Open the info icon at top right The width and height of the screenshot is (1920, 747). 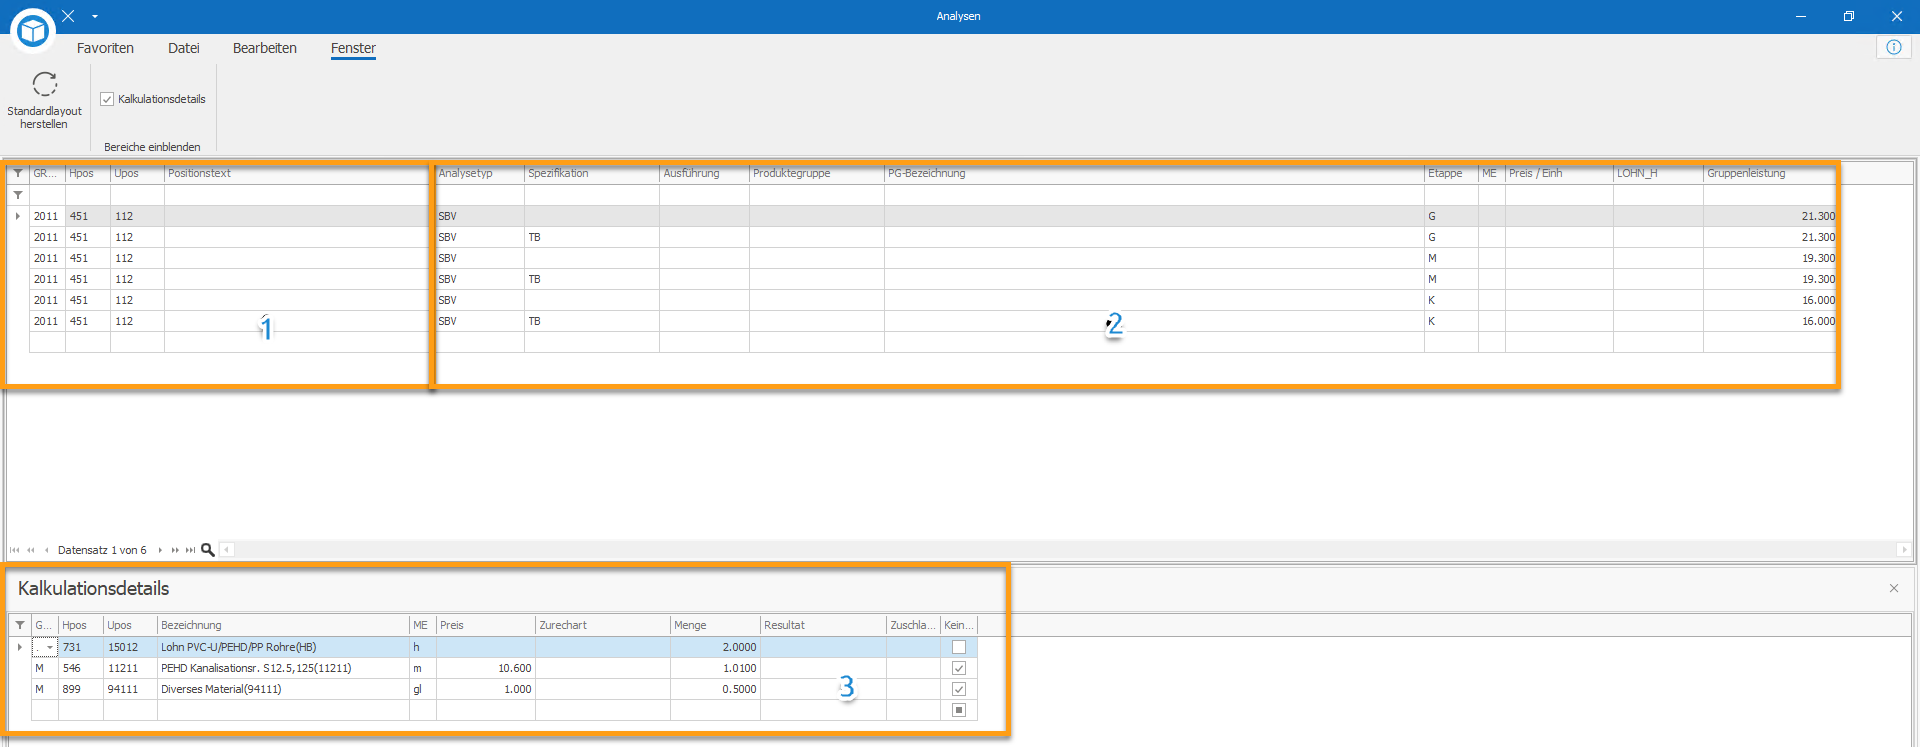coord(1894,47)
